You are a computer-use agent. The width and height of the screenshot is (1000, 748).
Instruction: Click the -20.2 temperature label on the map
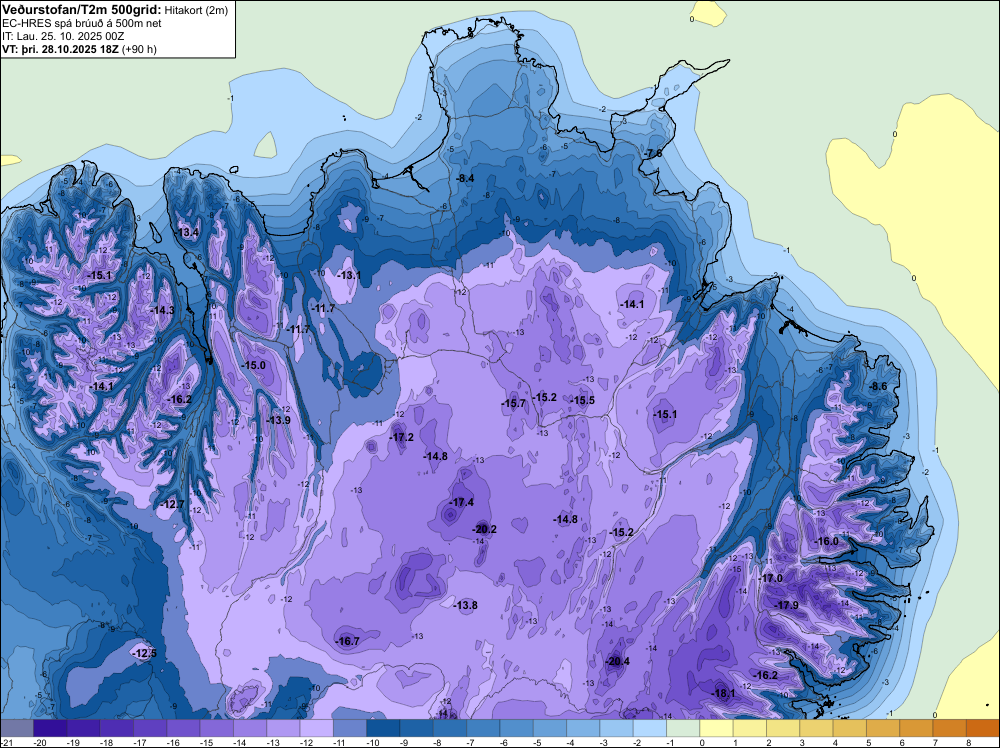coord(484,529)
